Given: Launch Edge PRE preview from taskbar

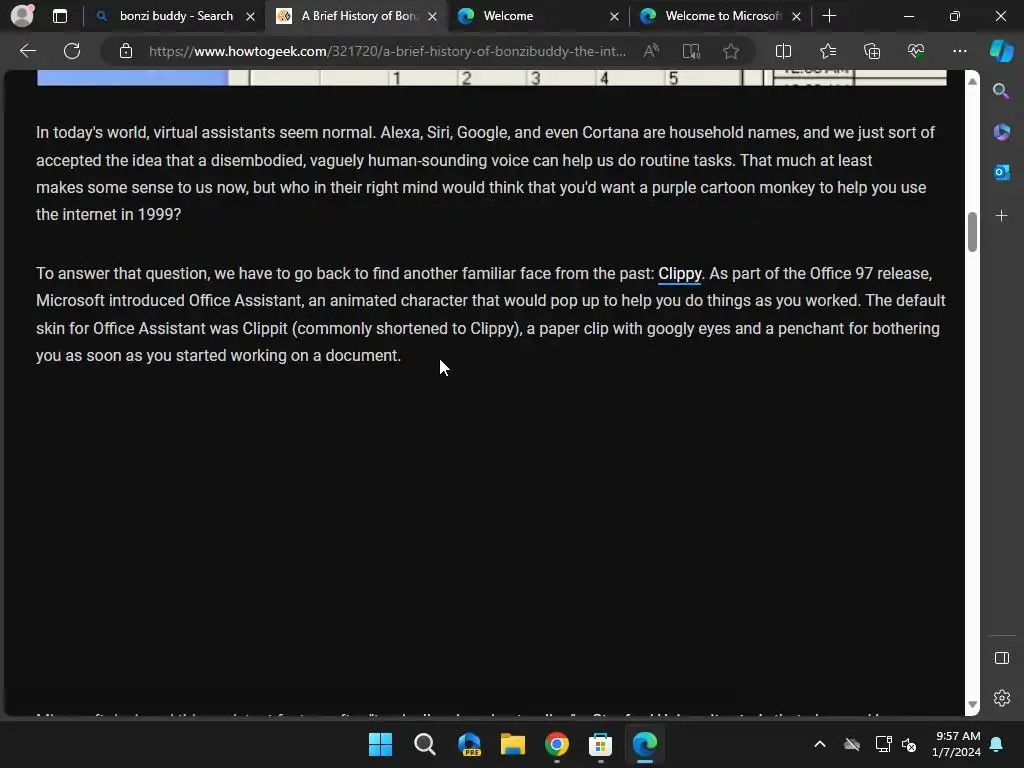Looking at the screenshot, I should [x=469, y=744].
